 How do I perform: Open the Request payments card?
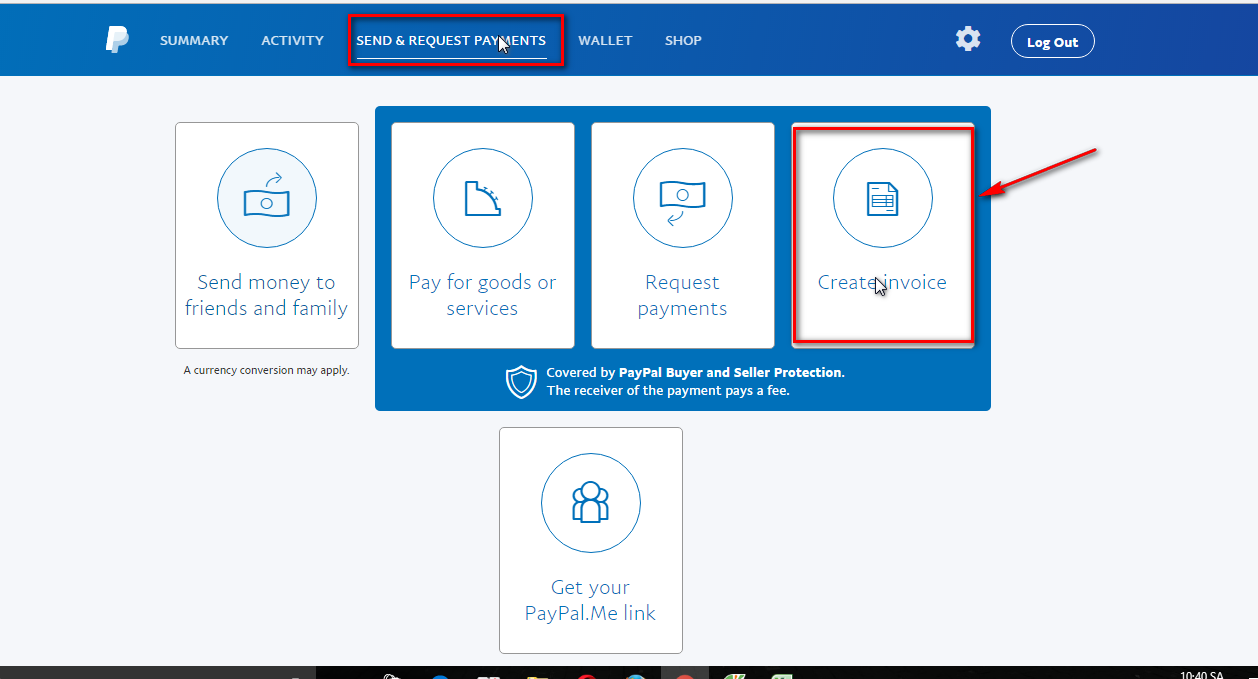click(683, 235)
